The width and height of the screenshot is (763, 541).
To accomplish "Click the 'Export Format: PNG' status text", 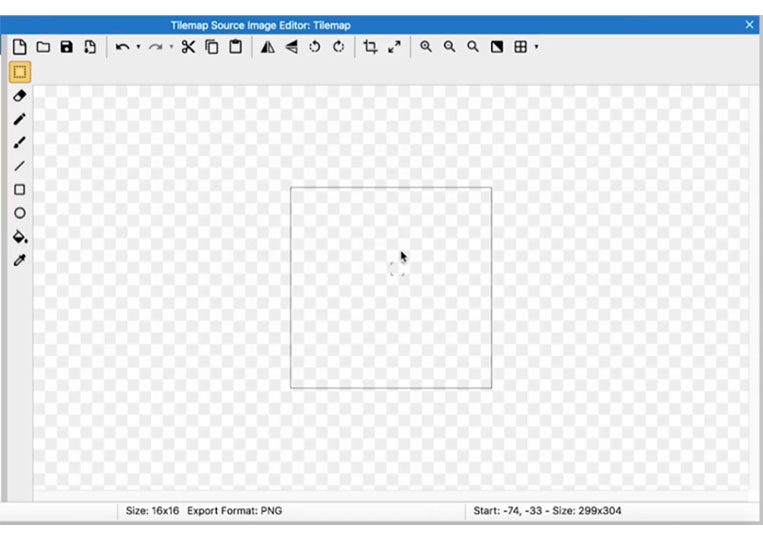I will tap(235, 511).
